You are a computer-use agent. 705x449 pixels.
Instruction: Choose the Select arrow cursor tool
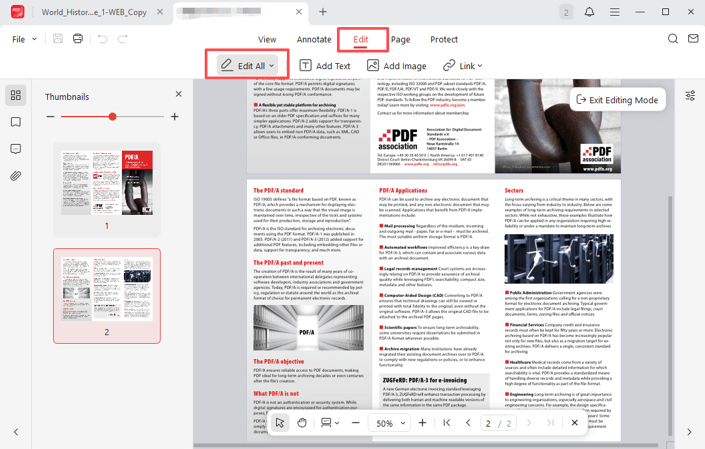(280, 423)
